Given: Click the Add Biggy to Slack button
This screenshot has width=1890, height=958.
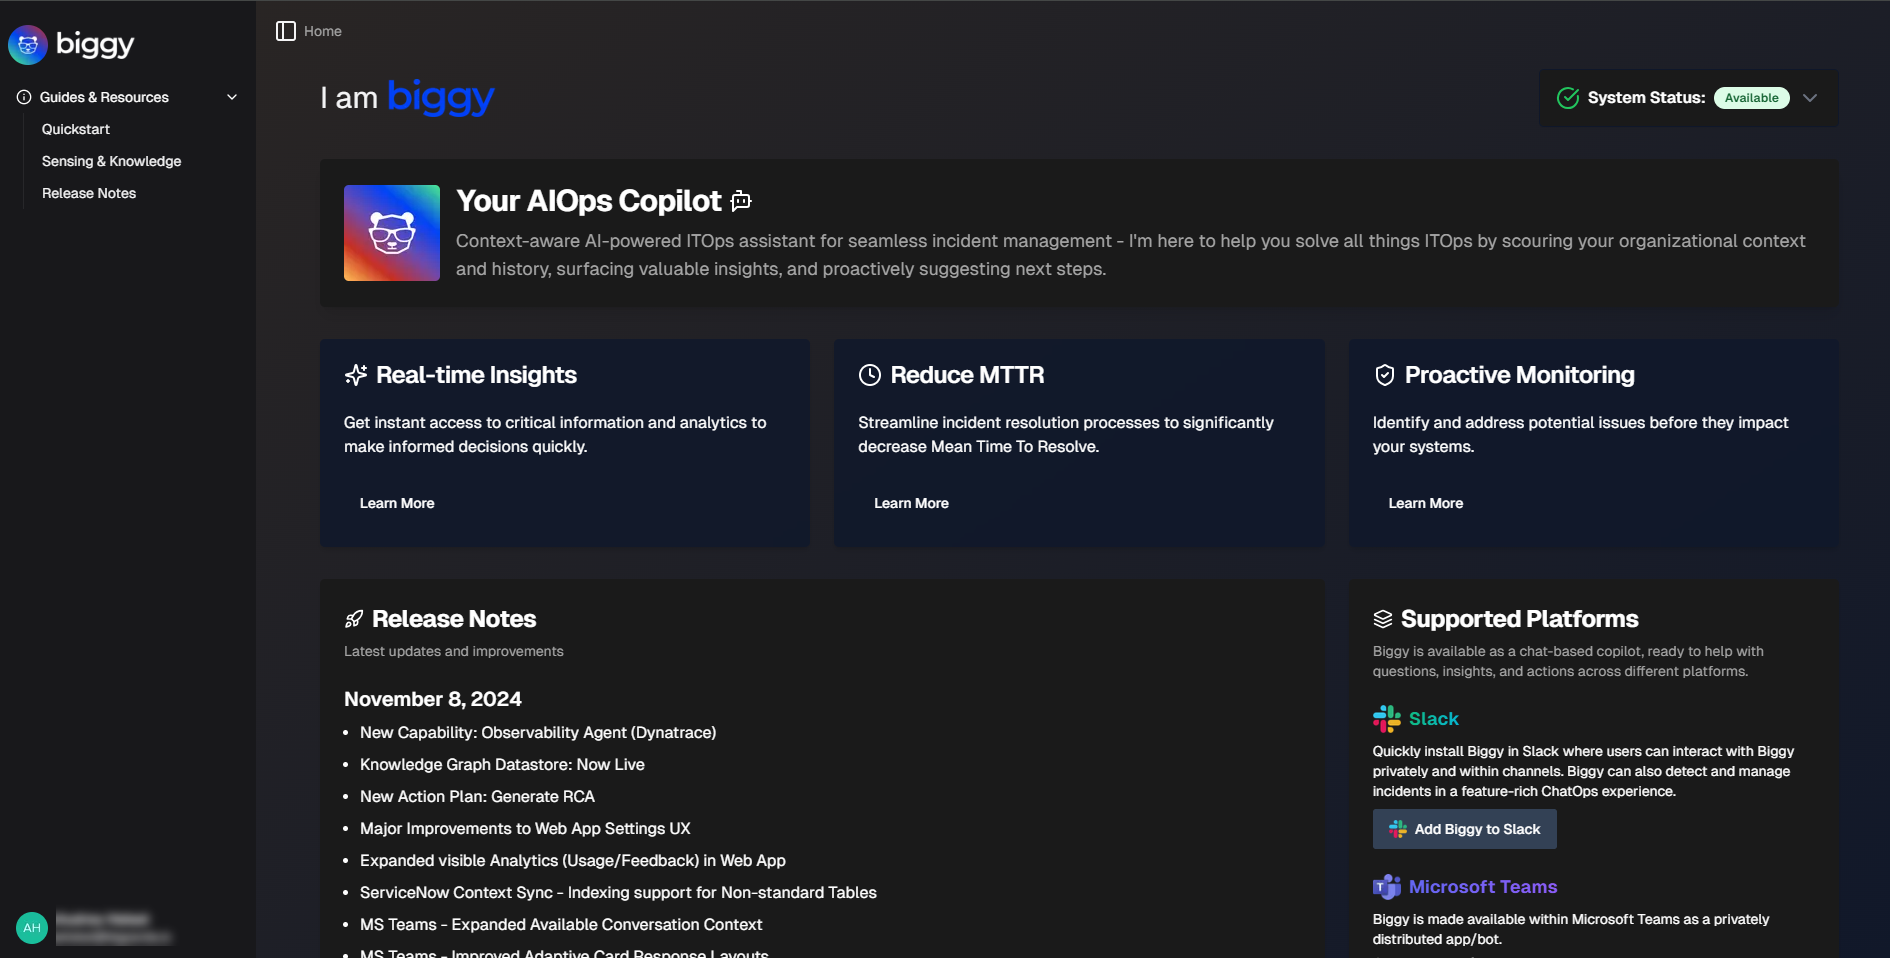Looking at the screenshot, I should [1464, 829].
